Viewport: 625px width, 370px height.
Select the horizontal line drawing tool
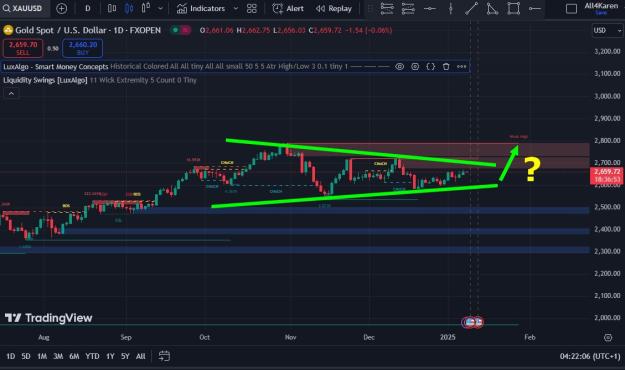point(430,8)
